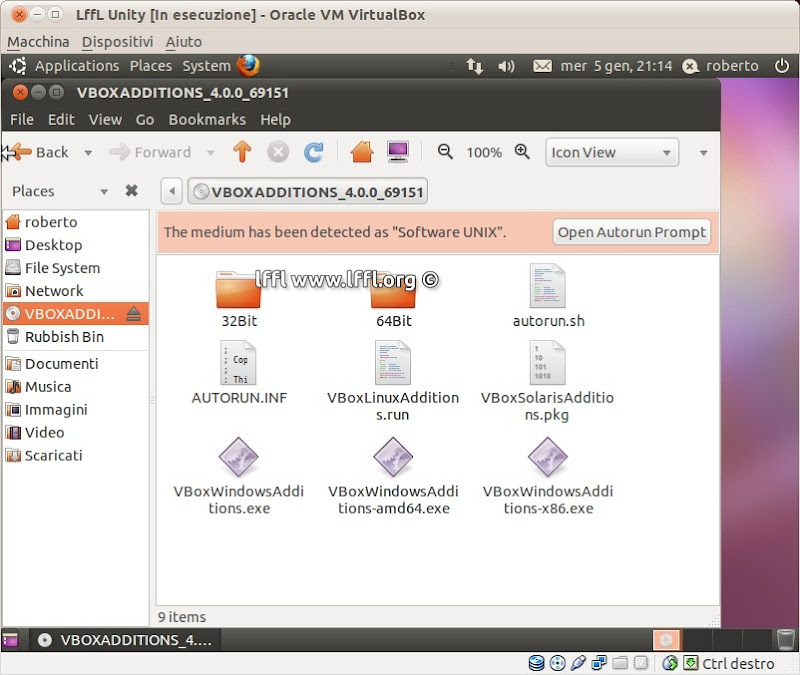Reset zoom via the 100% label
The image size is (800, 675).
pyautogui.click(x=484, y=153)
